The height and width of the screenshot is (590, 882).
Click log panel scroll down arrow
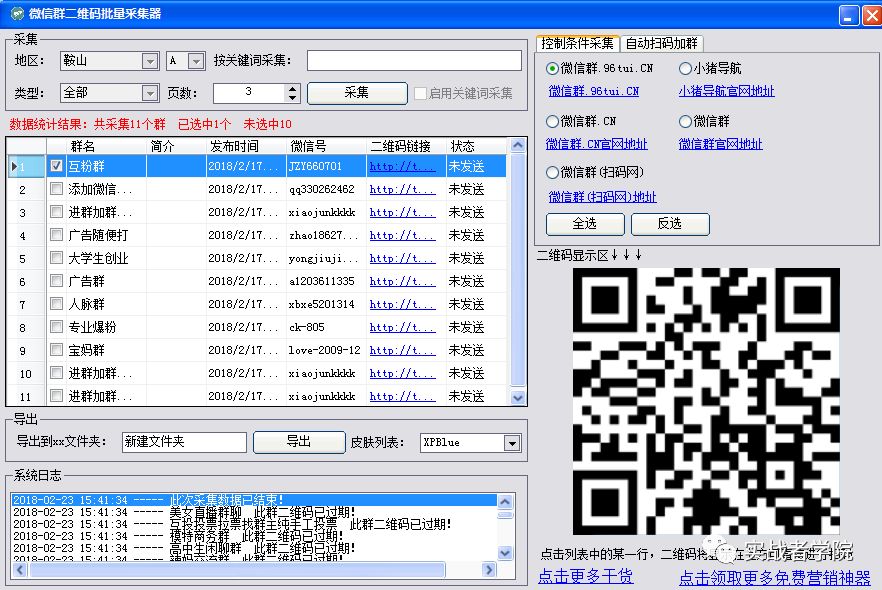click(505, 553)
